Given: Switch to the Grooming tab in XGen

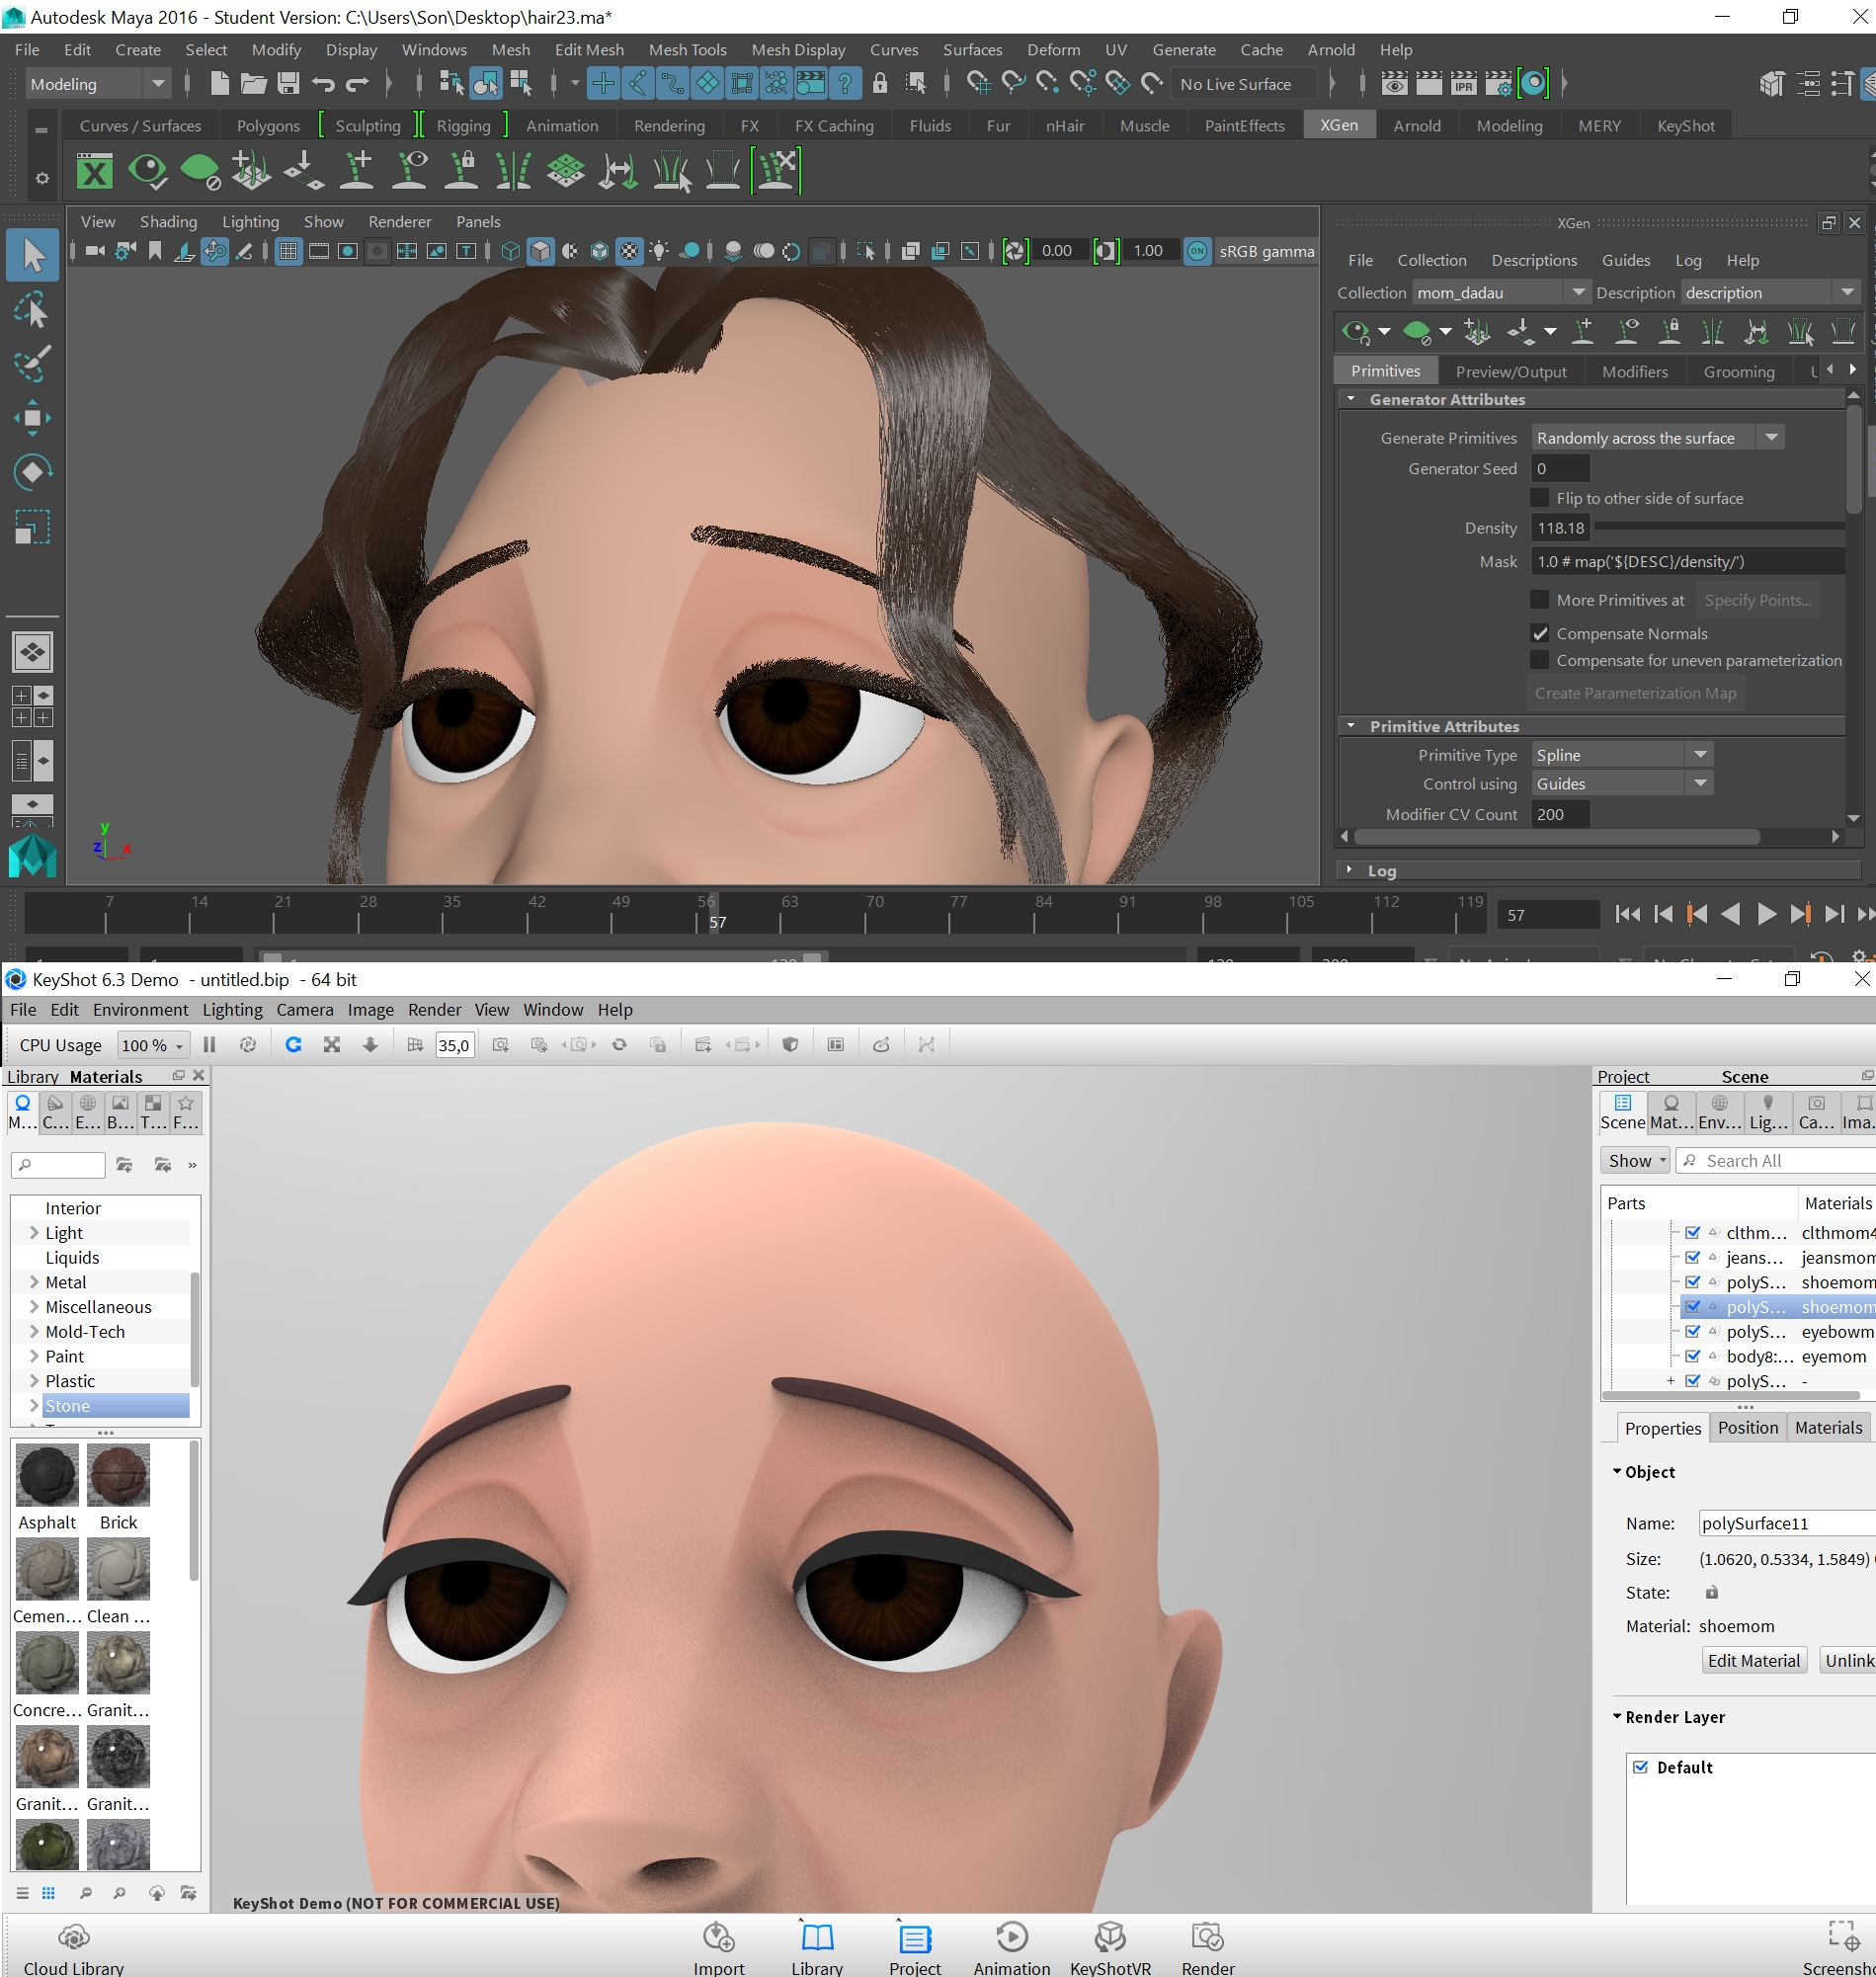Looking at the screenshot, I should [x=1740, y=371].
